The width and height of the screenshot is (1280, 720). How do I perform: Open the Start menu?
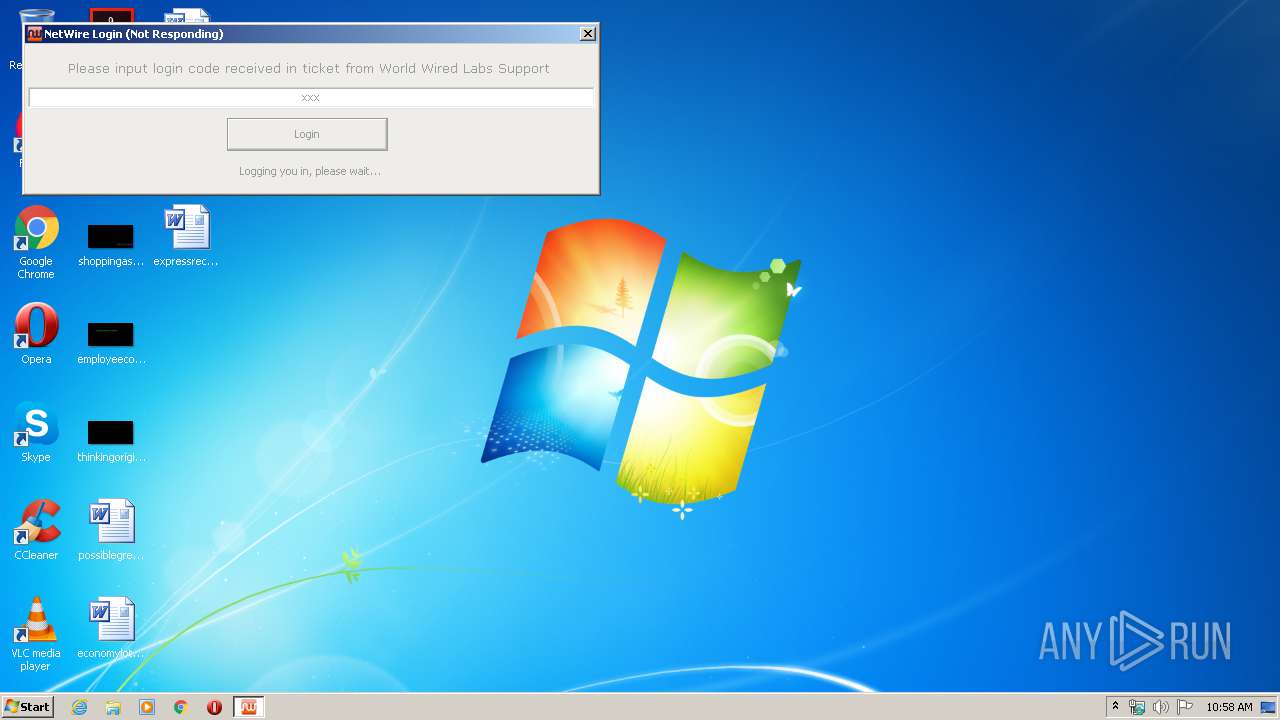tap(27, 706)
